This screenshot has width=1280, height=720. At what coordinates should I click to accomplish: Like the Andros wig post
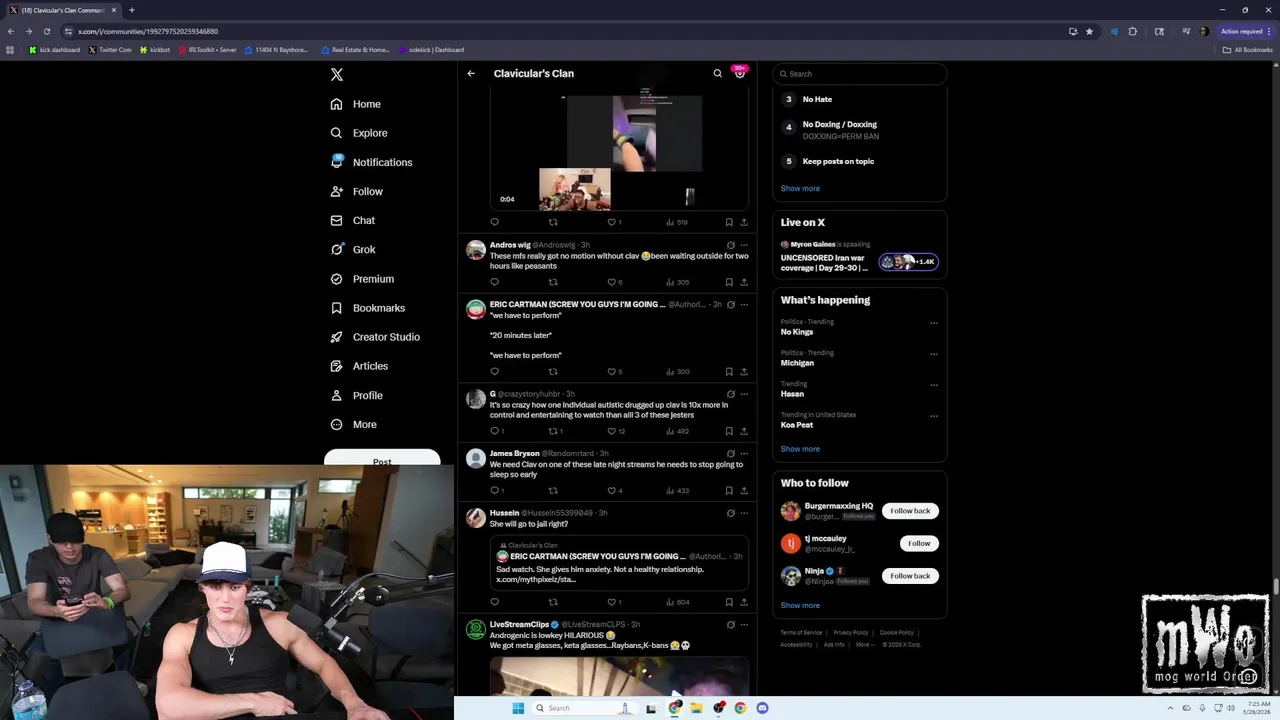(611, 282)
